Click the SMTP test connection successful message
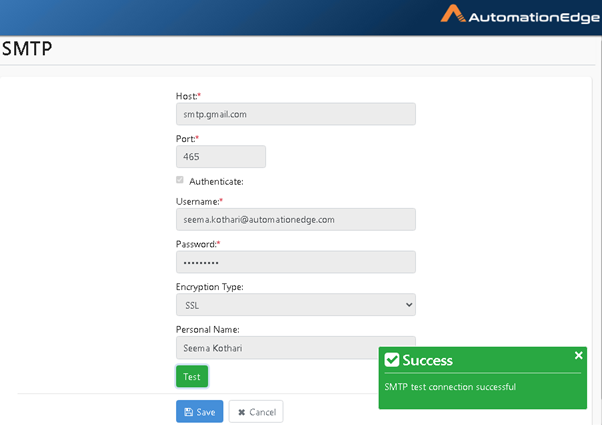Image resolution: width=602 pixels, height=425 pixels. 450,387
